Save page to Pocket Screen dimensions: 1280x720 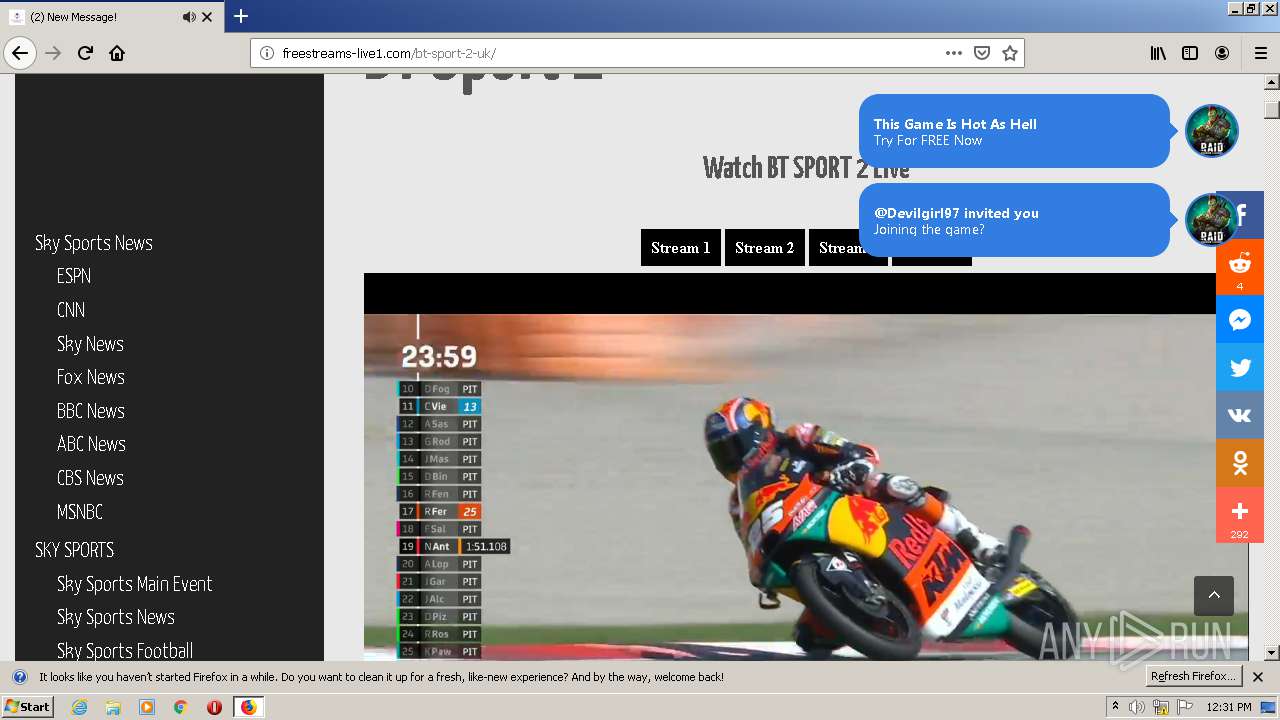pos(982,53)
